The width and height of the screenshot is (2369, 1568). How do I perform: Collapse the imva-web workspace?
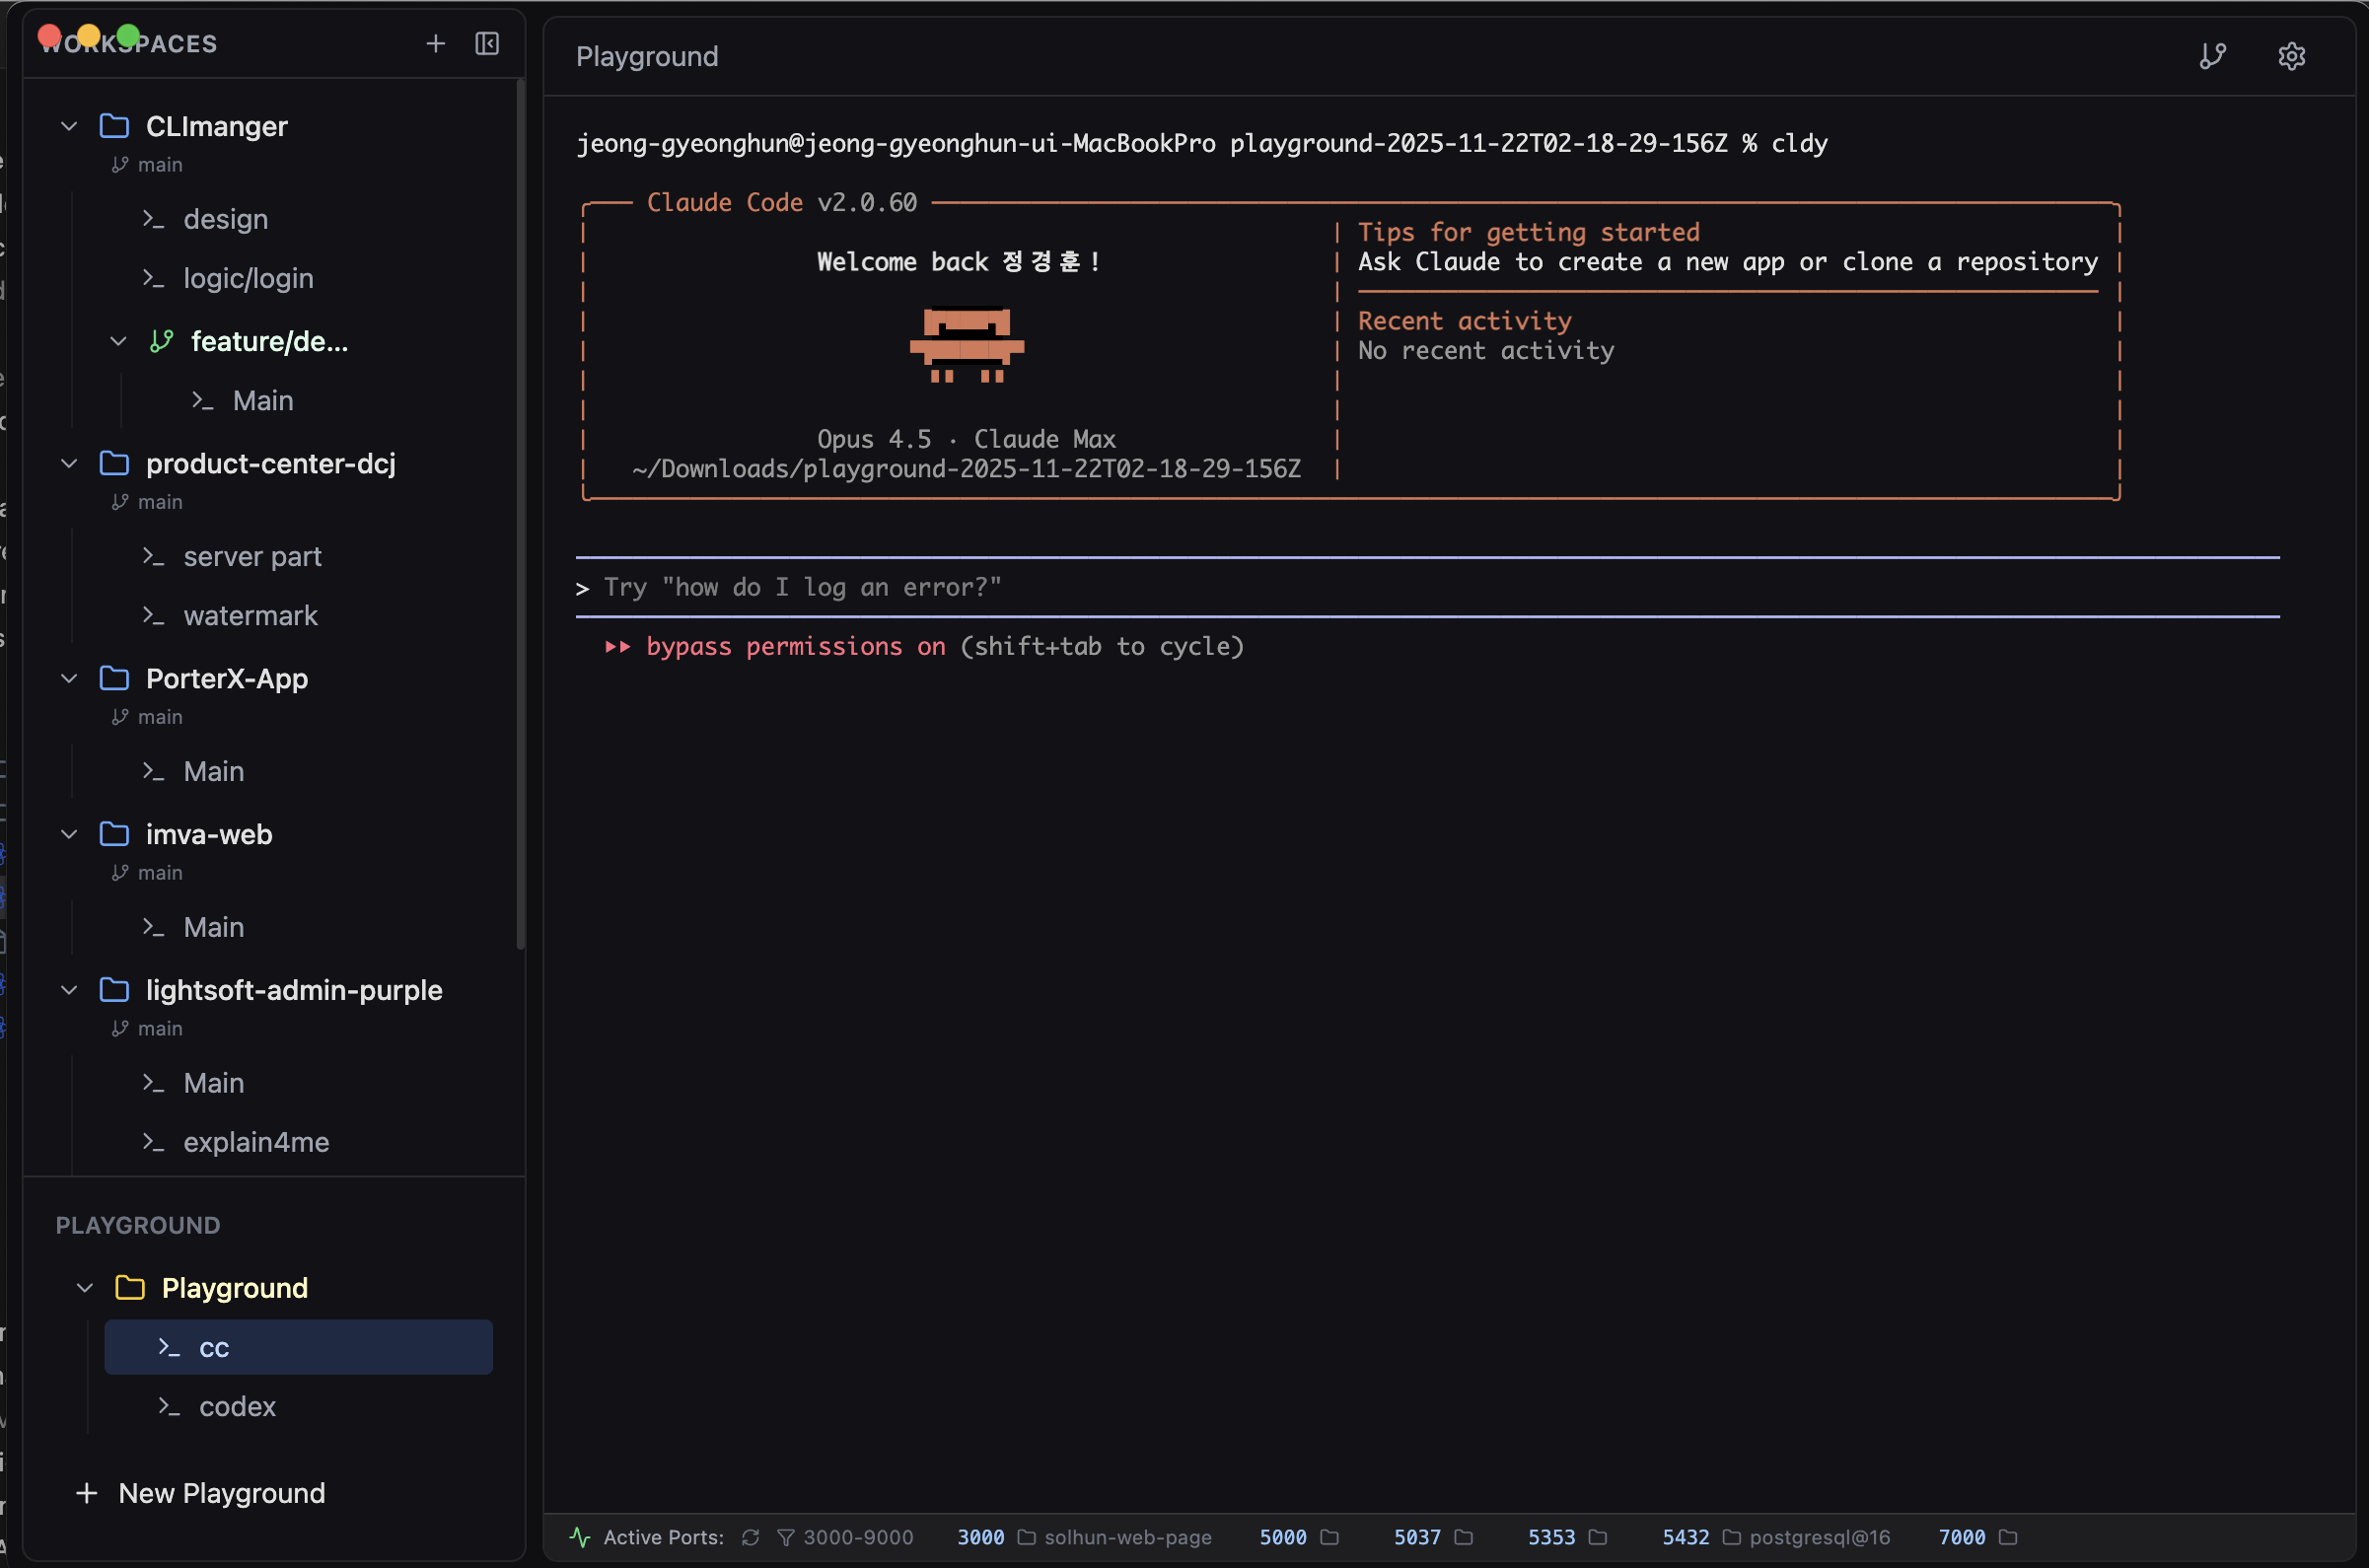(x=69, y=834)
